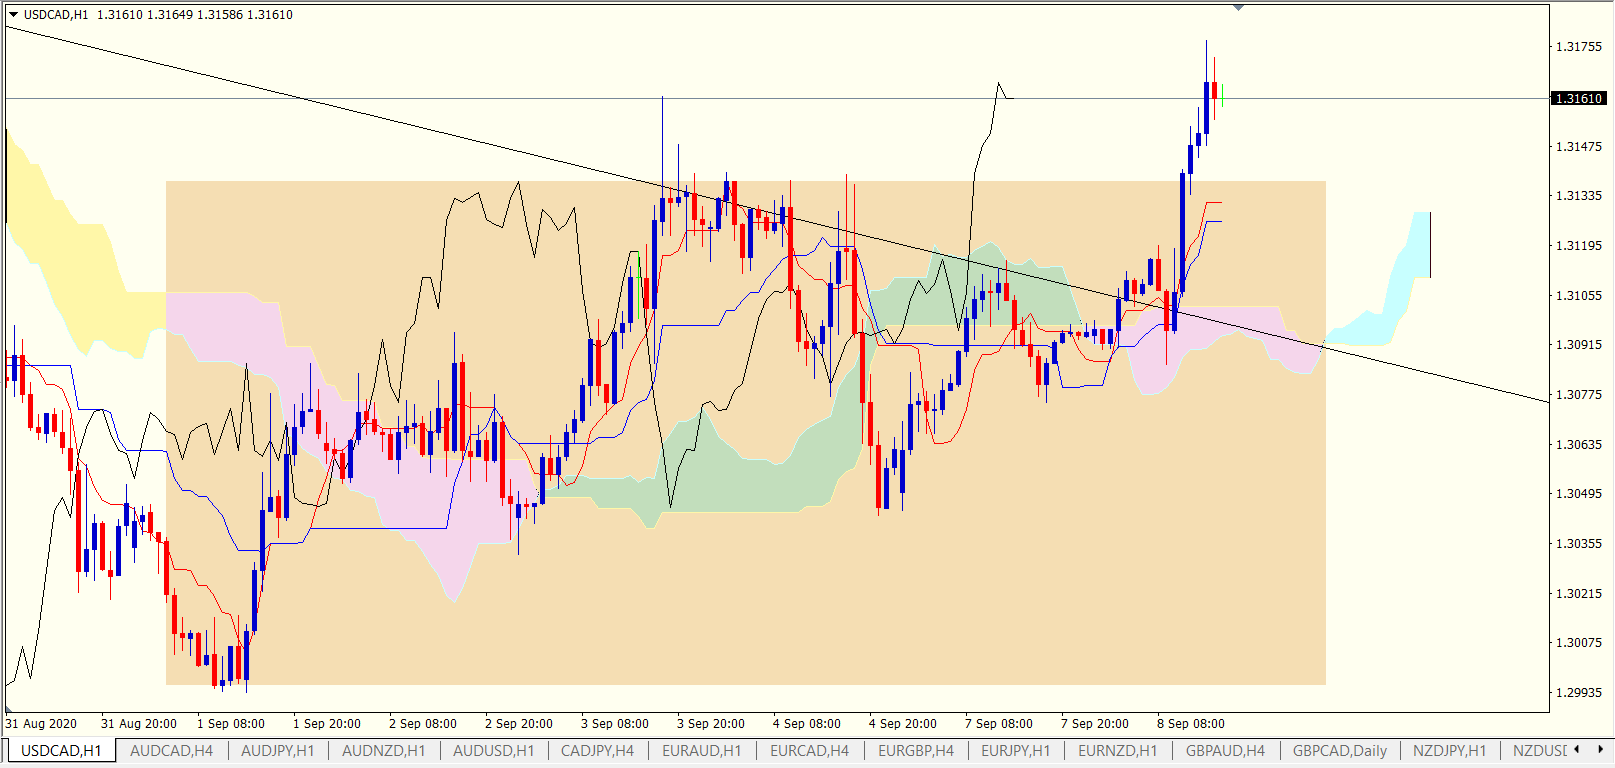This screenshot has height=768, width=1615.
Task: Click the chart shift triangle marker at top
Action: tap(1238, 8)
